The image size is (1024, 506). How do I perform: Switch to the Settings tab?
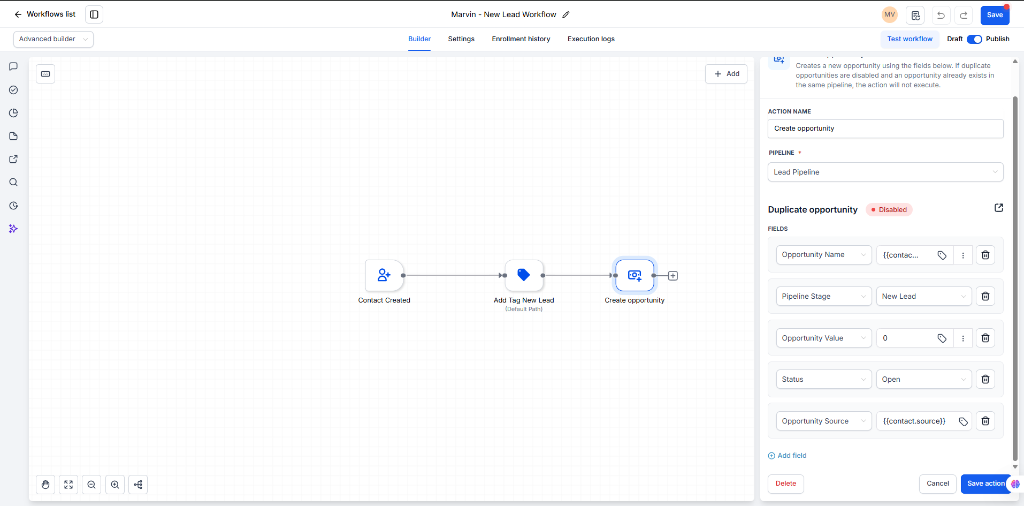[x=461, y=39]
